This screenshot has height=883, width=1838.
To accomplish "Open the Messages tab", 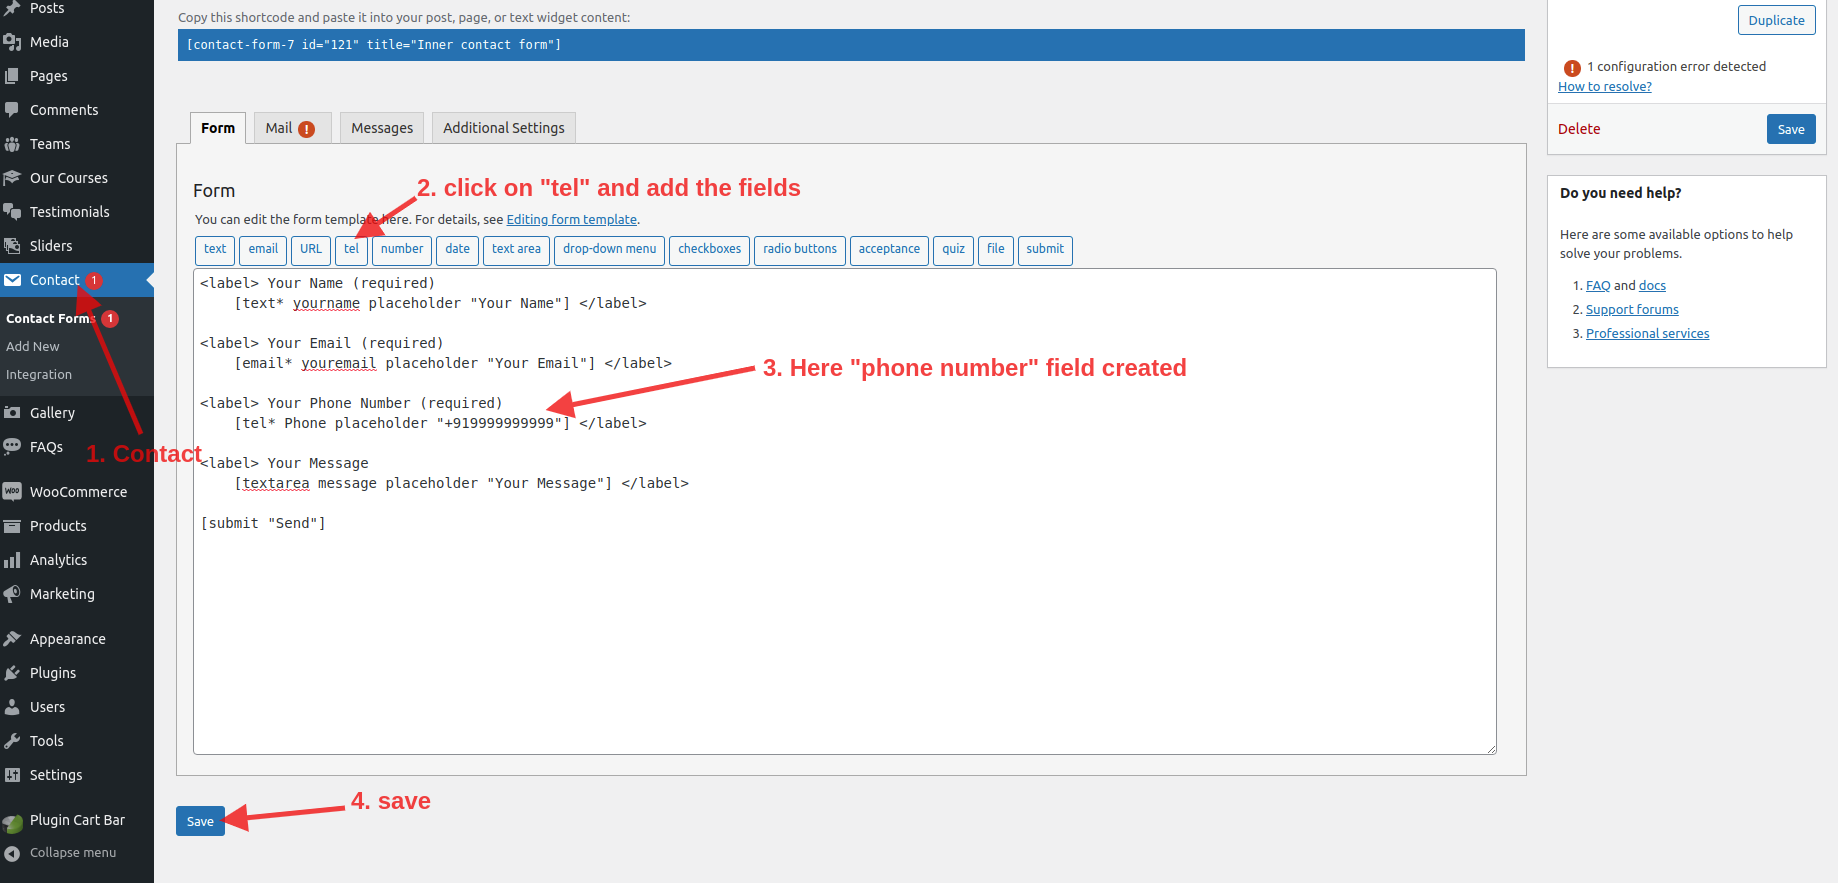I will click(x=382, y=128).
